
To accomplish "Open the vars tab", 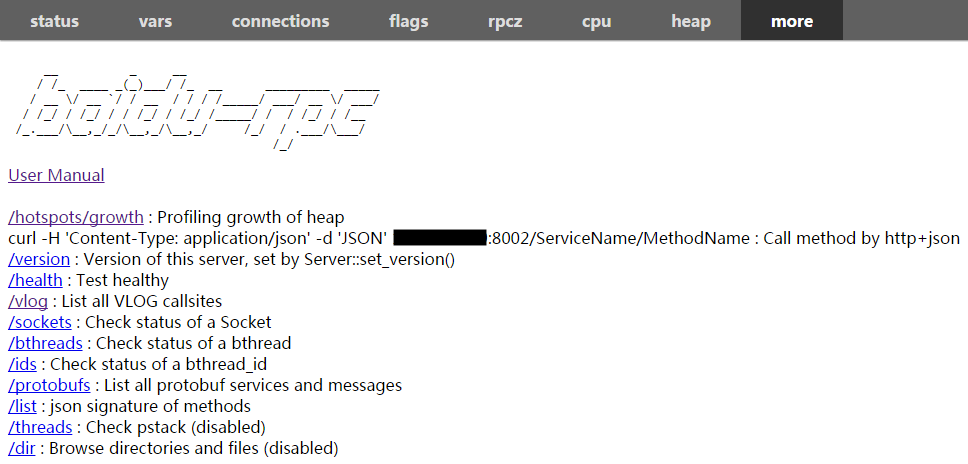I will 155,21.
